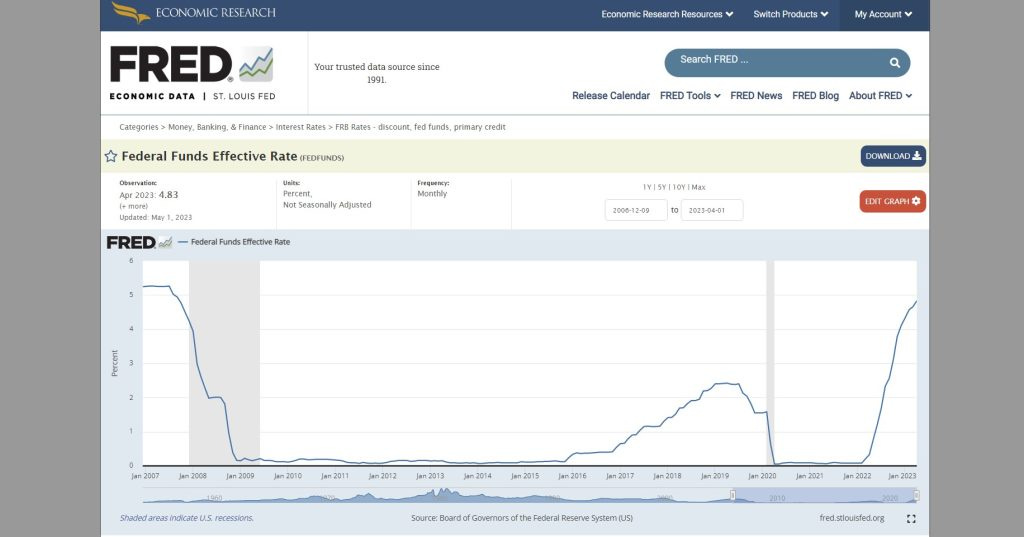Click Interest Rates breadcrumb
This screenshot has width=1024, height=537.
pos(300,127)
